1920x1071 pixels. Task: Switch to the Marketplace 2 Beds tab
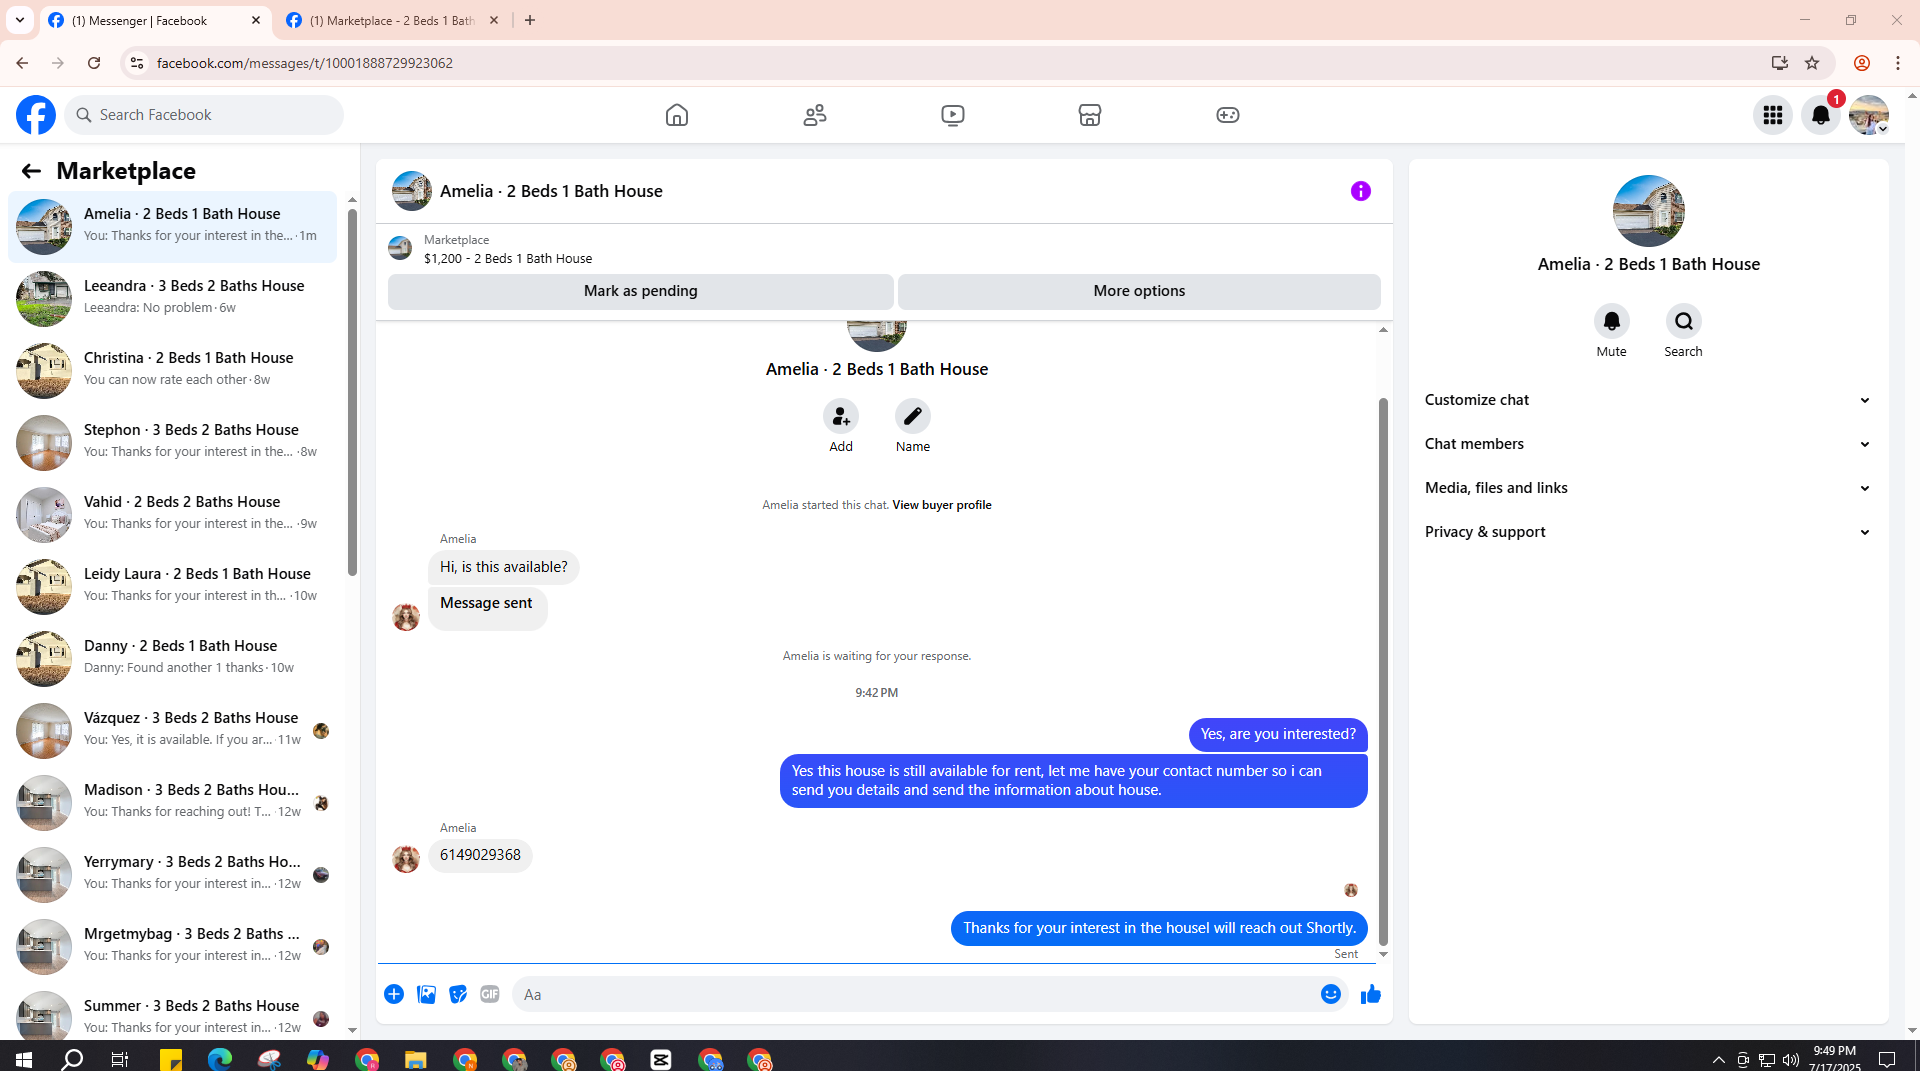tap(393, 20)
